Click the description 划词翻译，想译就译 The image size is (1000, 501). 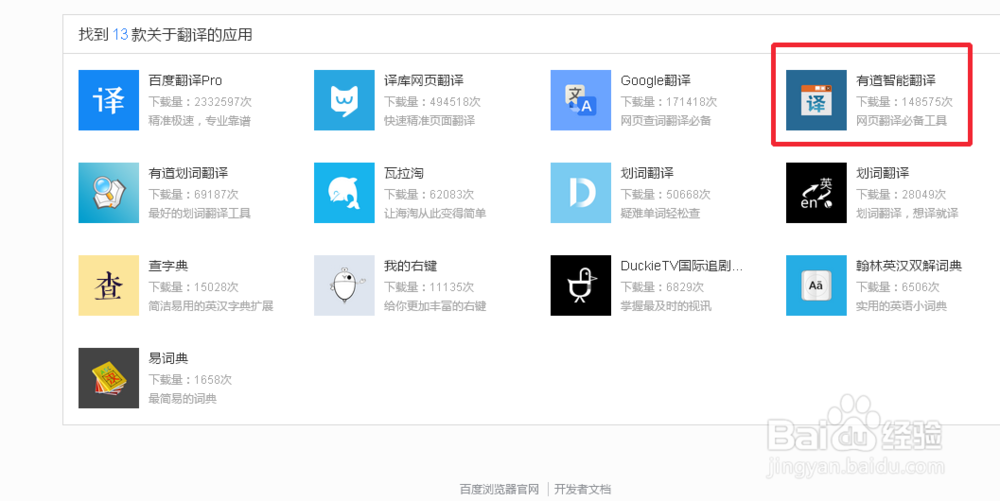click(907, 213)
